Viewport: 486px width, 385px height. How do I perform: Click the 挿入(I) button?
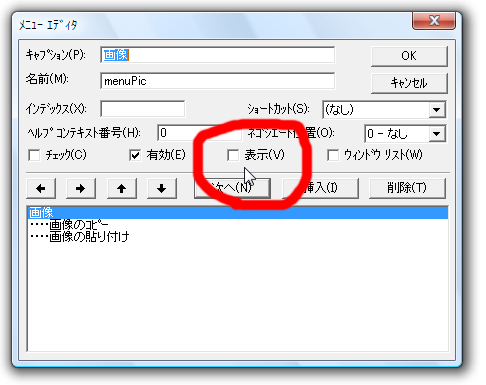[x=320, y=188]
